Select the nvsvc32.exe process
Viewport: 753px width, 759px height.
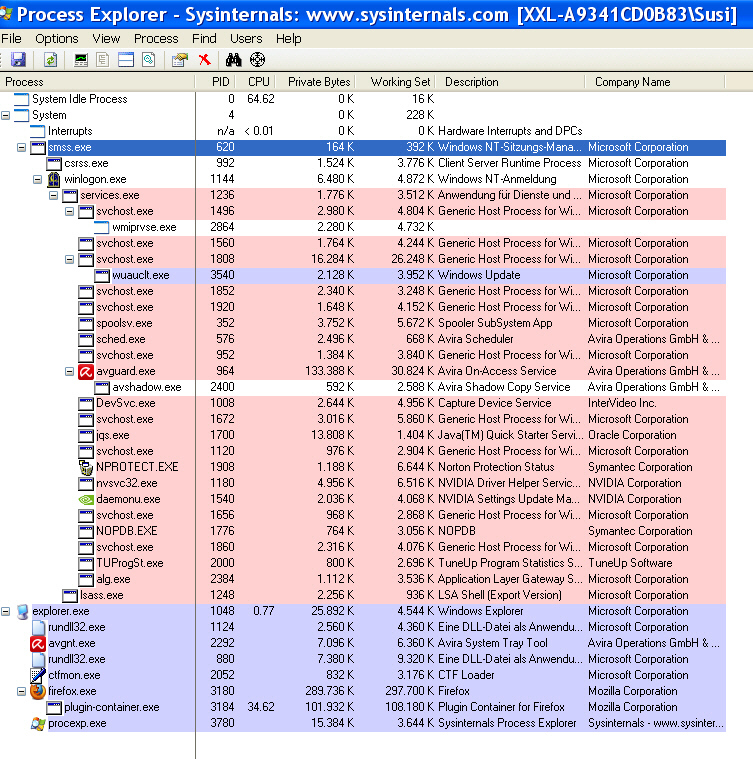(363, 483)
